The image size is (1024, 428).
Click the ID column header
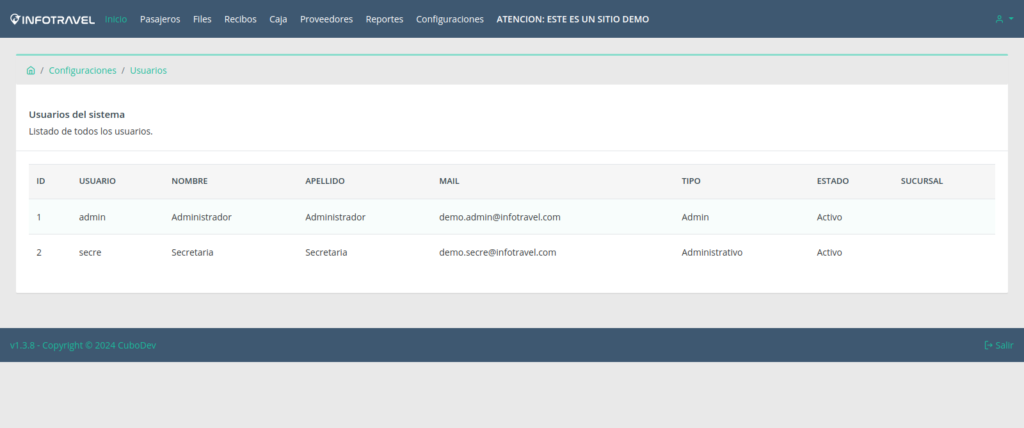pos(40,181)
